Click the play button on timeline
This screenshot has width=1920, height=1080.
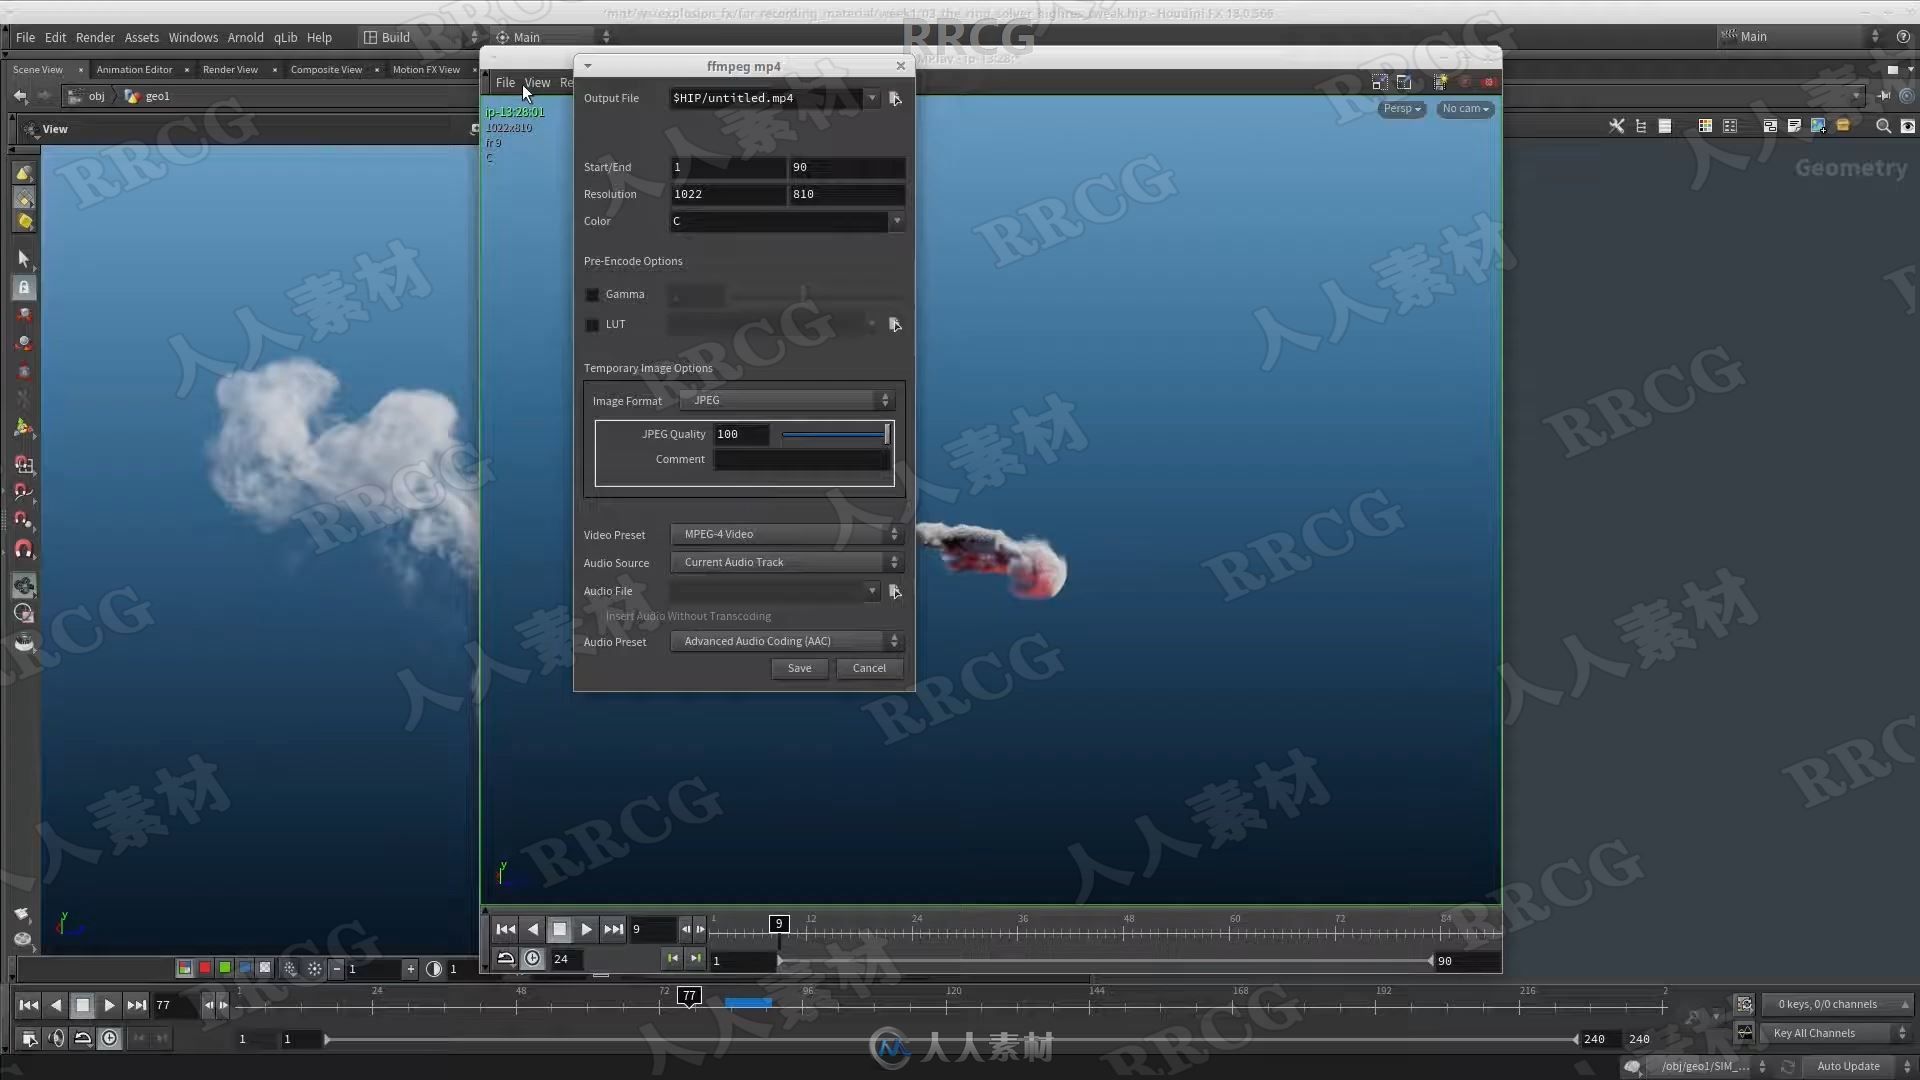click(x=584, y=928)
